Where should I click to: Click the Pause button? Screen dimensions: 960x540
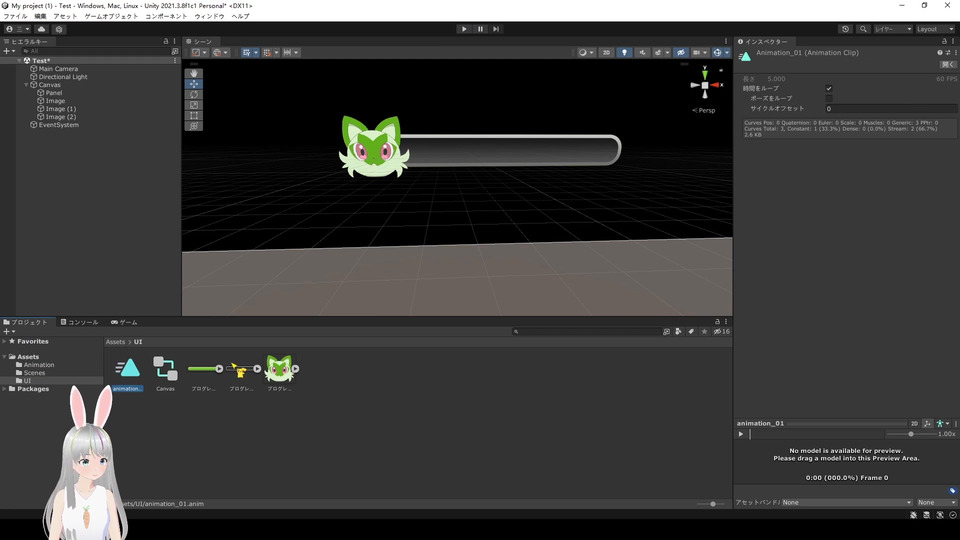point(480,29)
